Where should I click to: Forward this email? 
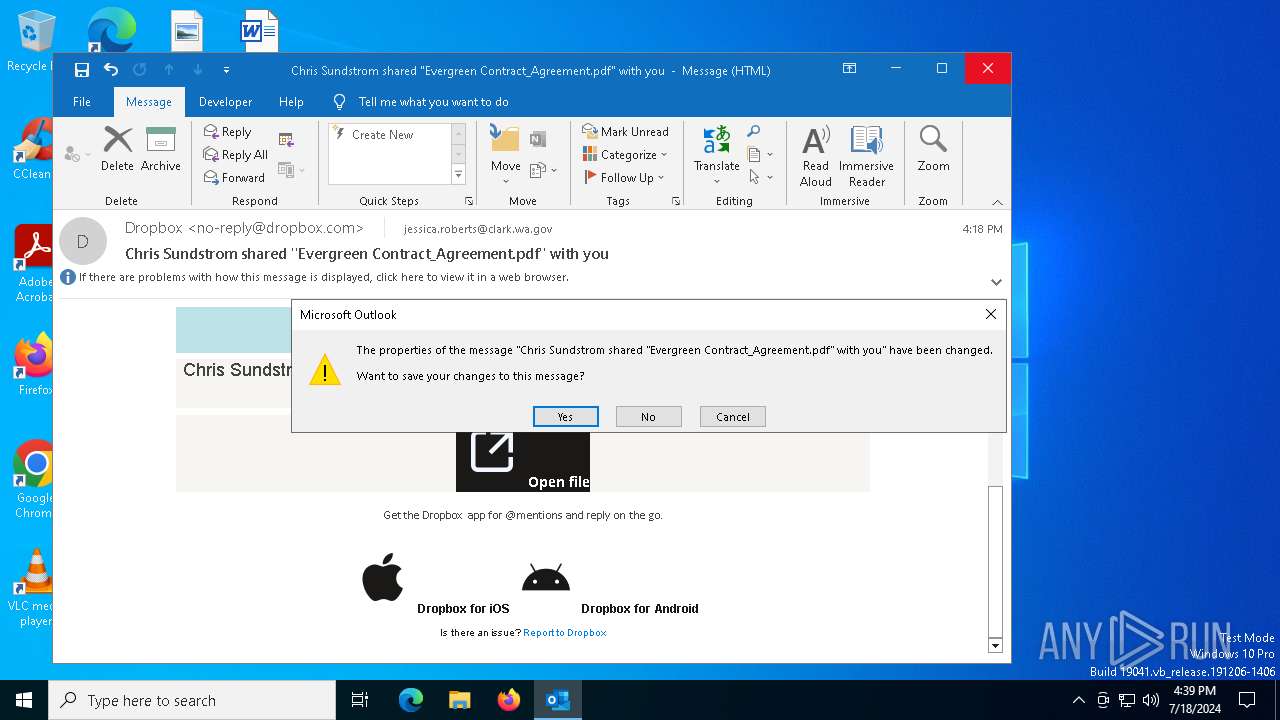tap(233, 178)
